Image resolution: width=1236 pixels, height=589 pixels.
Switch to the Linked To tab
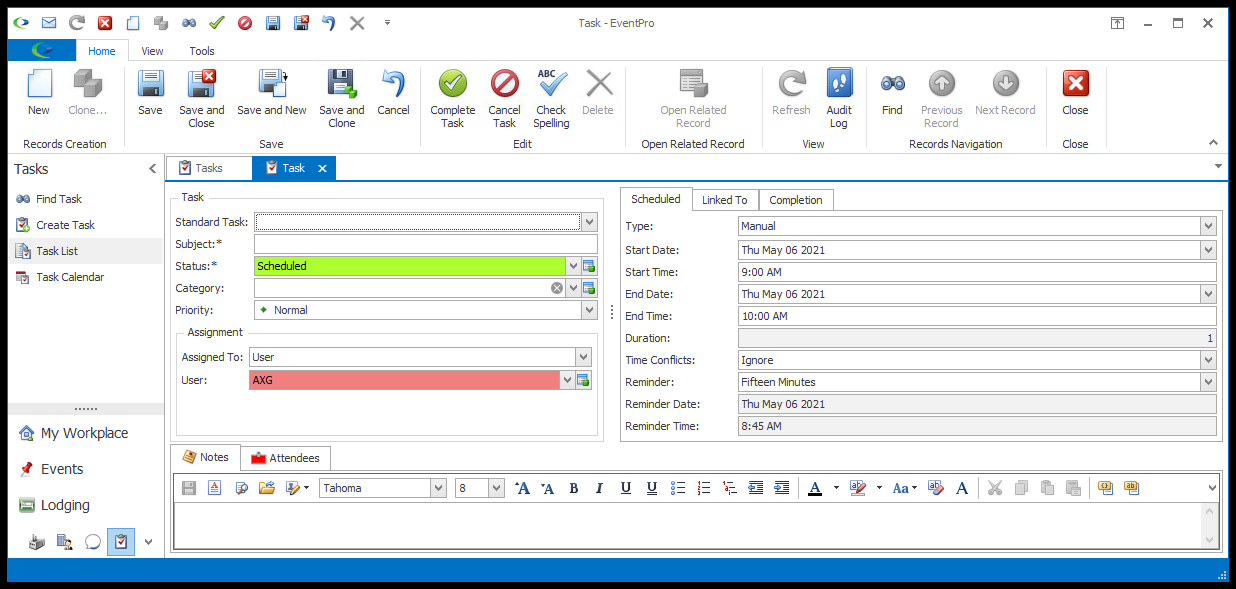(725, 200)
